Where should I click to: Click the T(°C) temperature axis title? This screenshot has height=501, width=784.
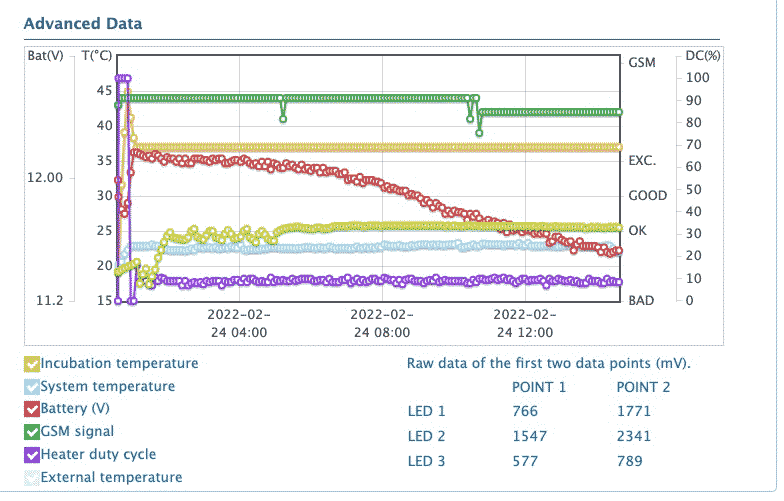click(x=98, y=57)
